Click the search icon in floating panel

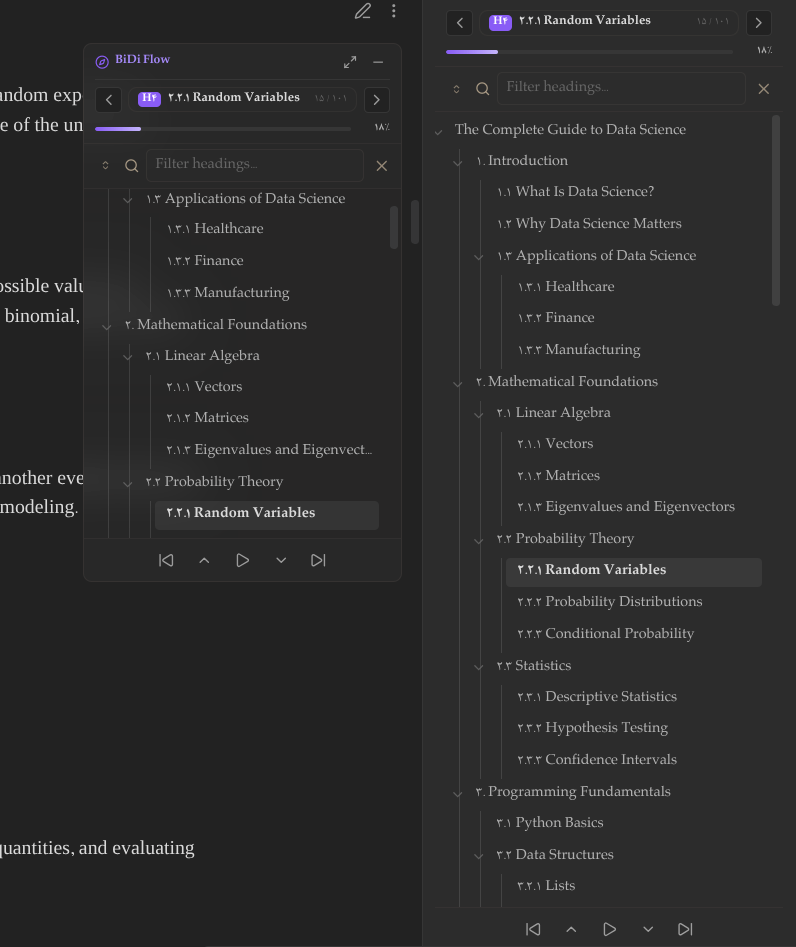(131, 165)
